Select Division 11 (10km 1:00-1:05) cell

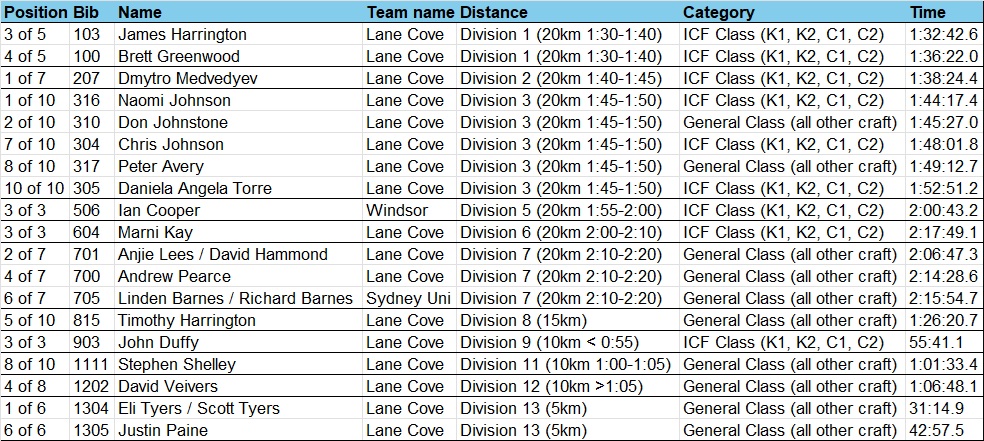pos(568,364)
